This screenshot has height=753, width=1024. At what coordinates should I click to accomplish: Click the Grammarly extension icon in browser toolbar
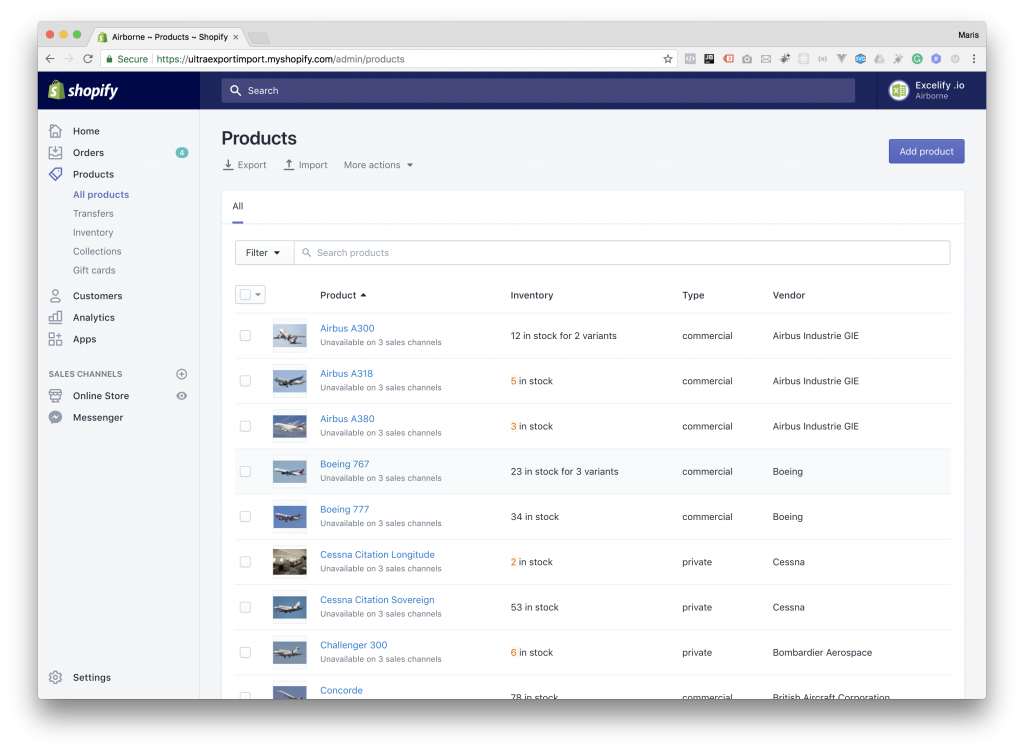pyautogui.click(x=917, y=58)
